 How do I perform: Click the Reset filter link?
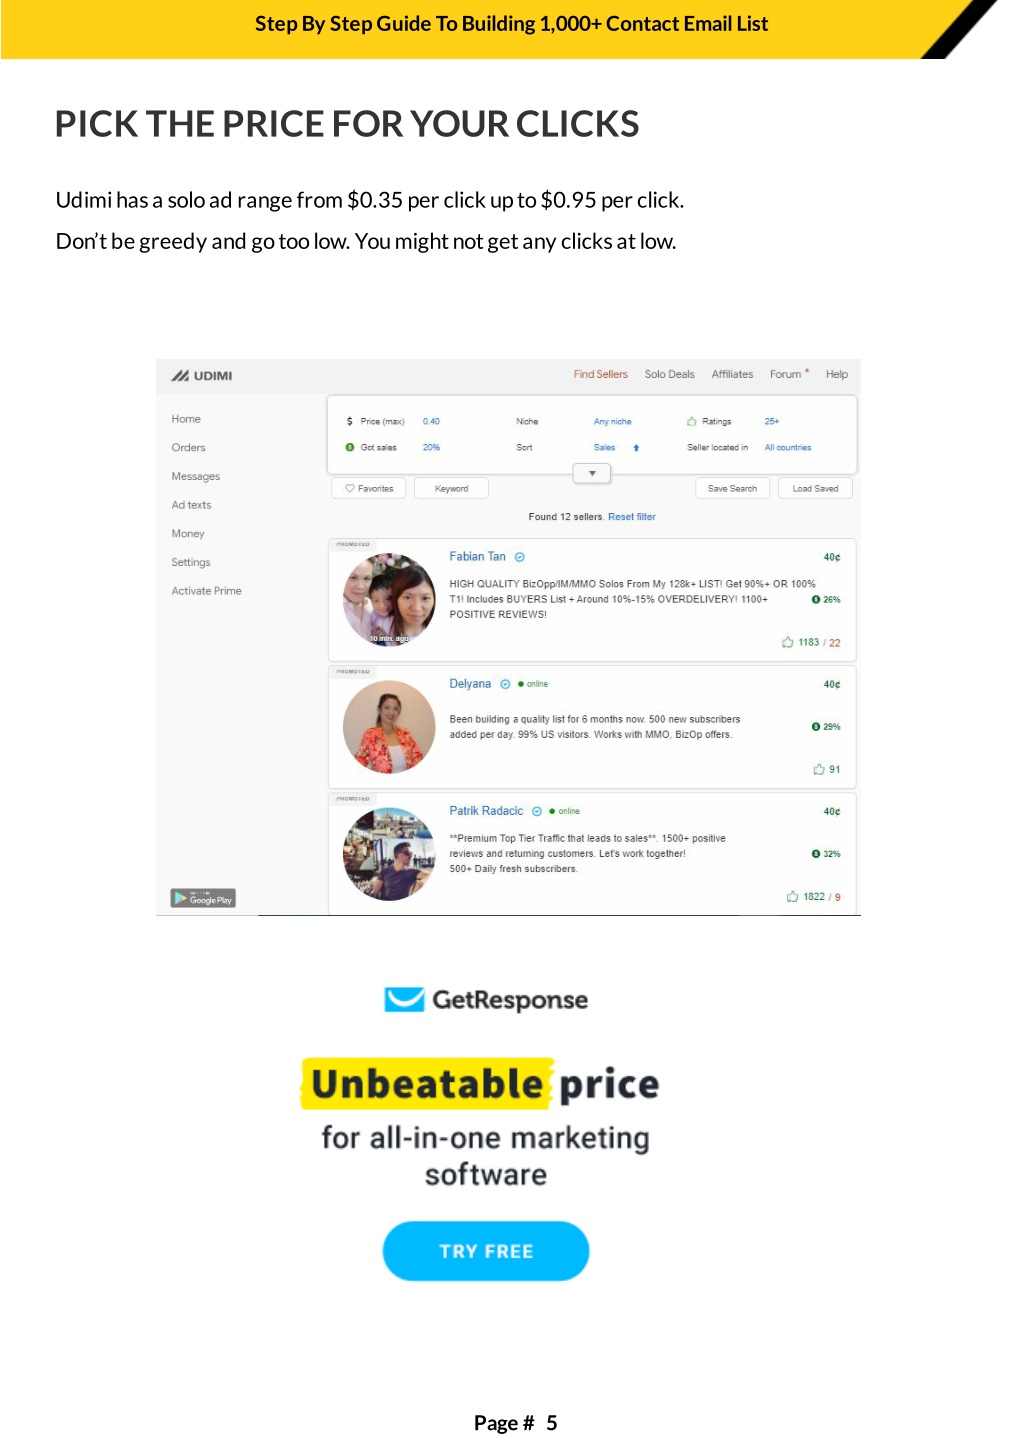632,517
